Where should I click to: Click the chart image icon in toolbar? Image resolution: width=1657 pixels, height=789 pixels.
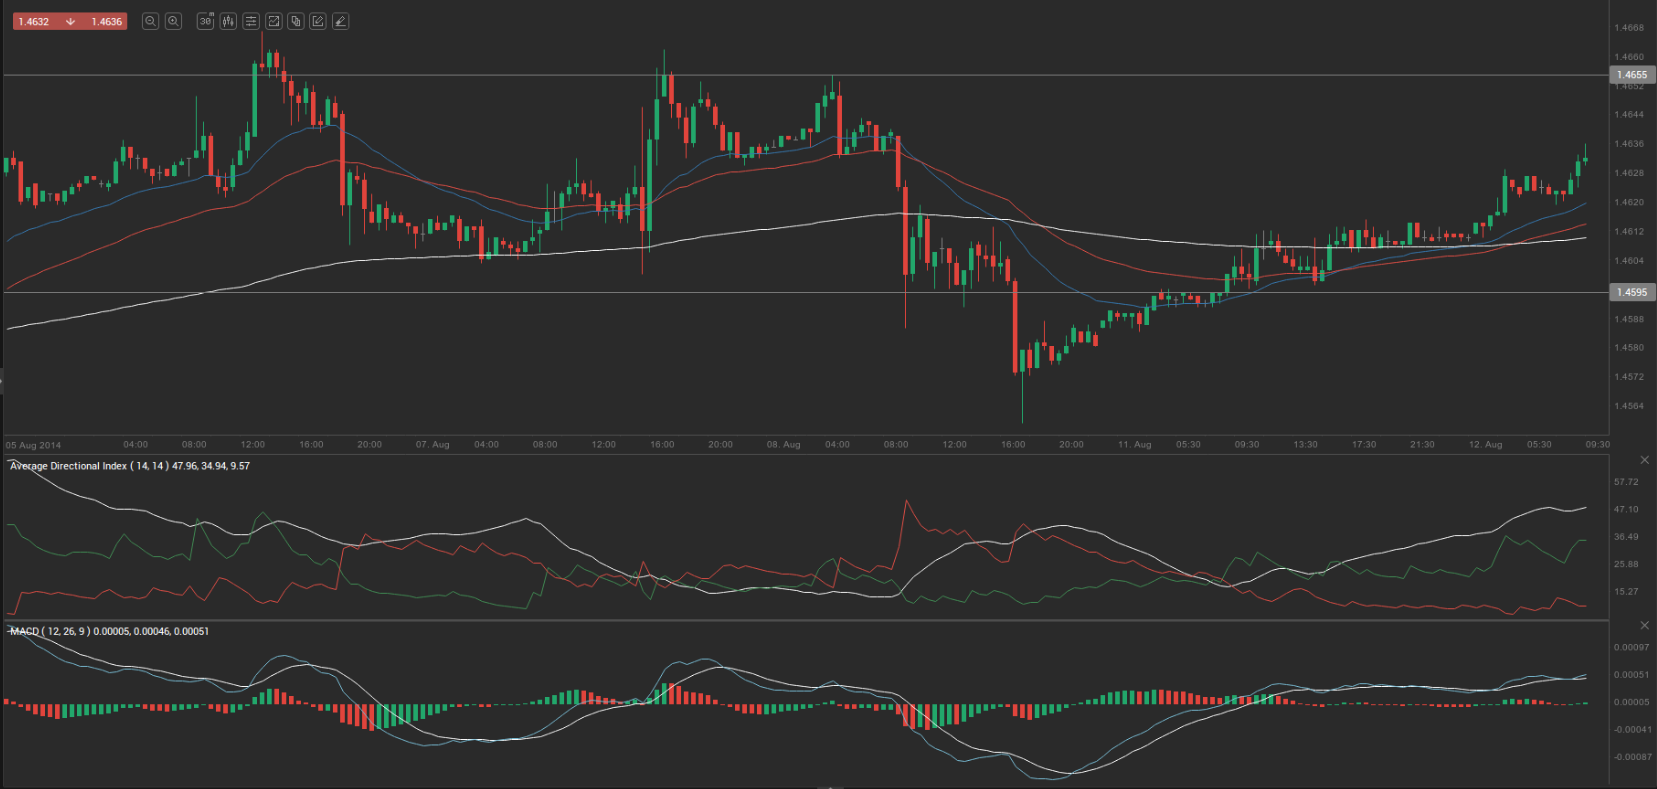pyautogui.click(x=273, y=21)
